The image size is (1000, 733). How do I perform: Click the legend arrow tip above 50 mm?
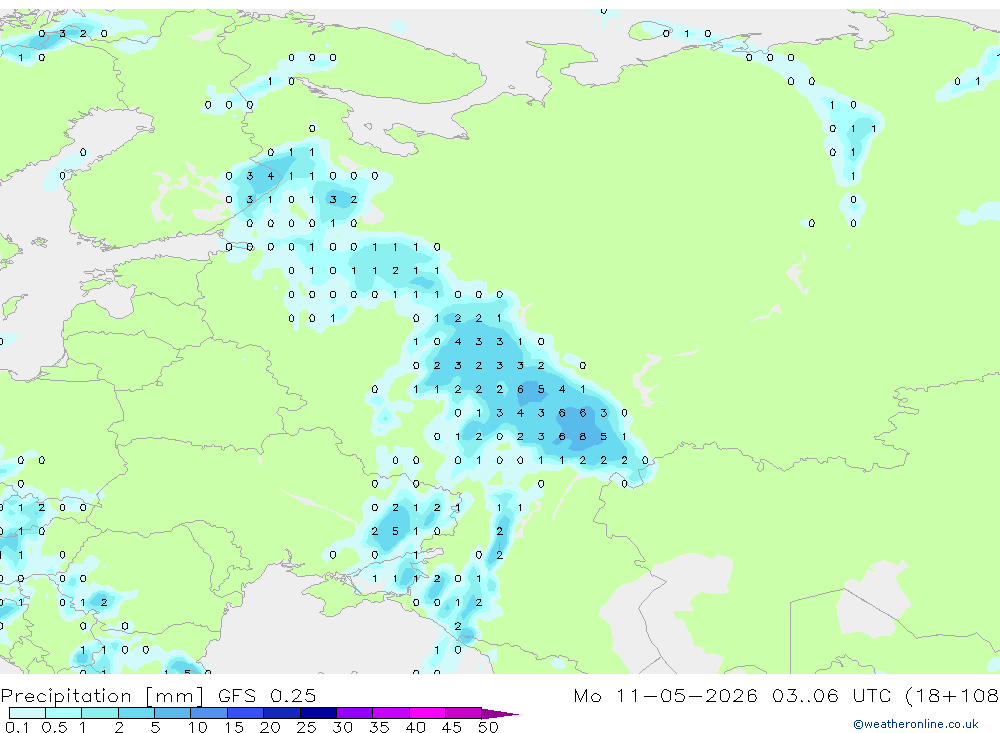(500, 714)
